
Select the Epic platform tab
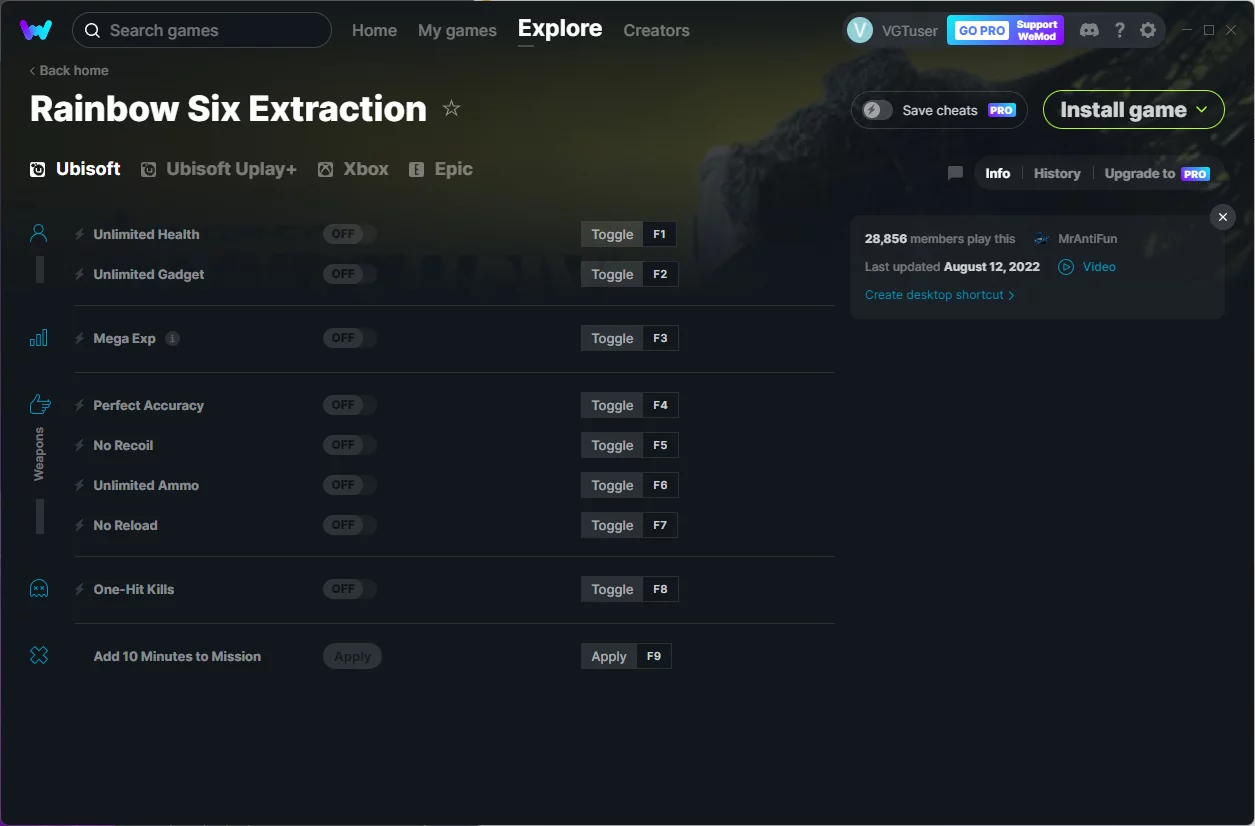click(441, 169)
